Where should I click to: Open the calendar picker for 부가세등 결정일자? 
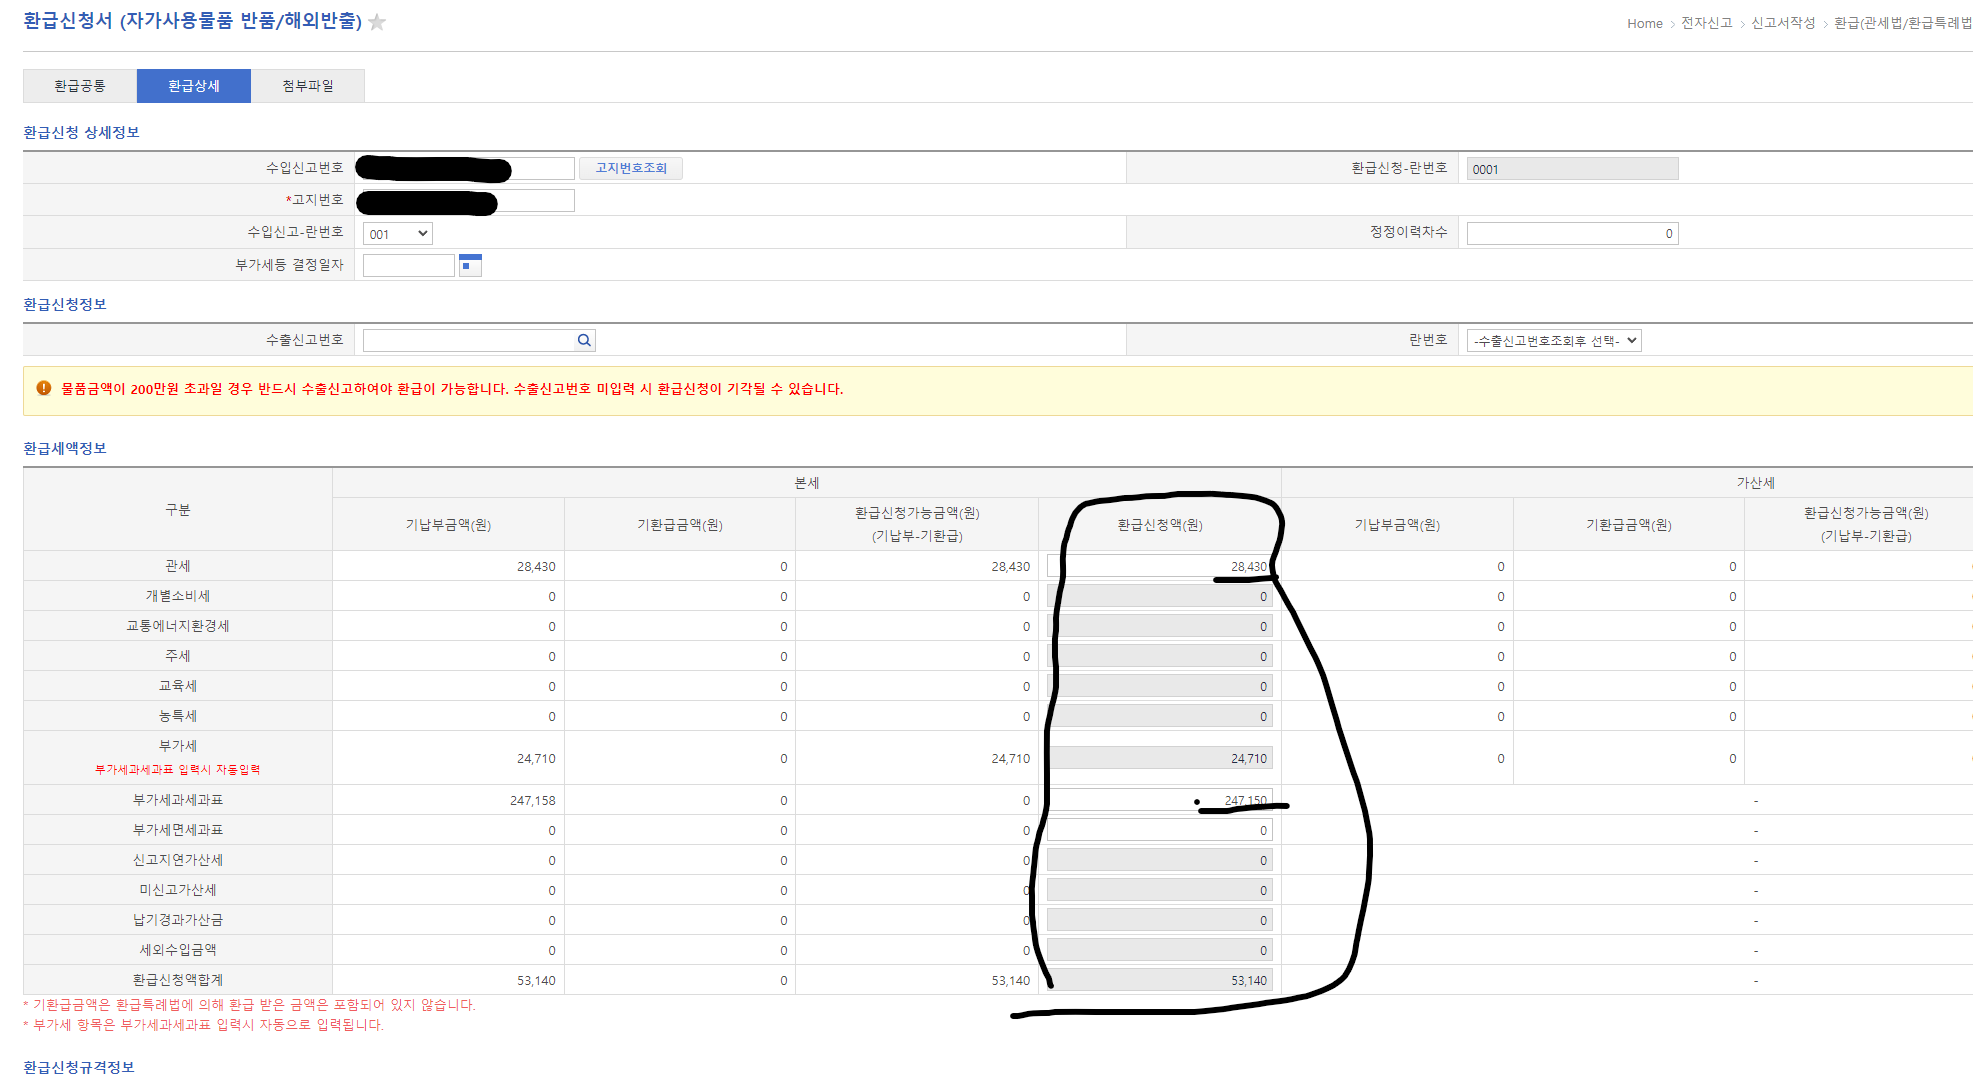click(470, 265)
